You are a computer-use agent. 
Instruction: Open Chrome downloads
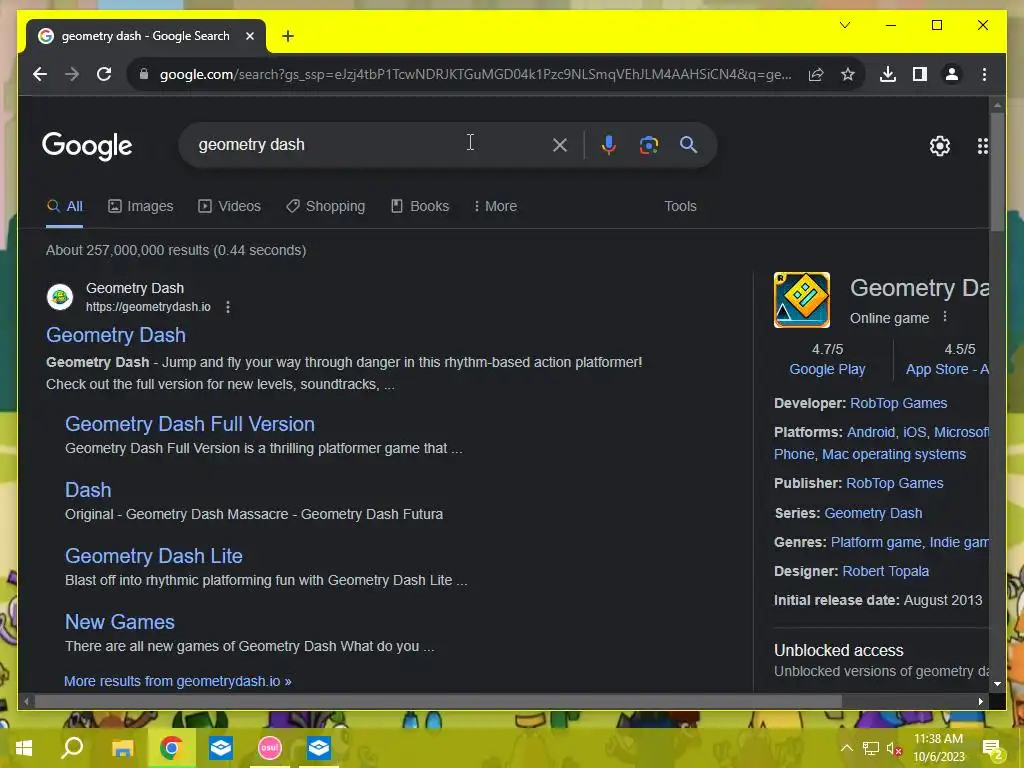tap(888, 74)
